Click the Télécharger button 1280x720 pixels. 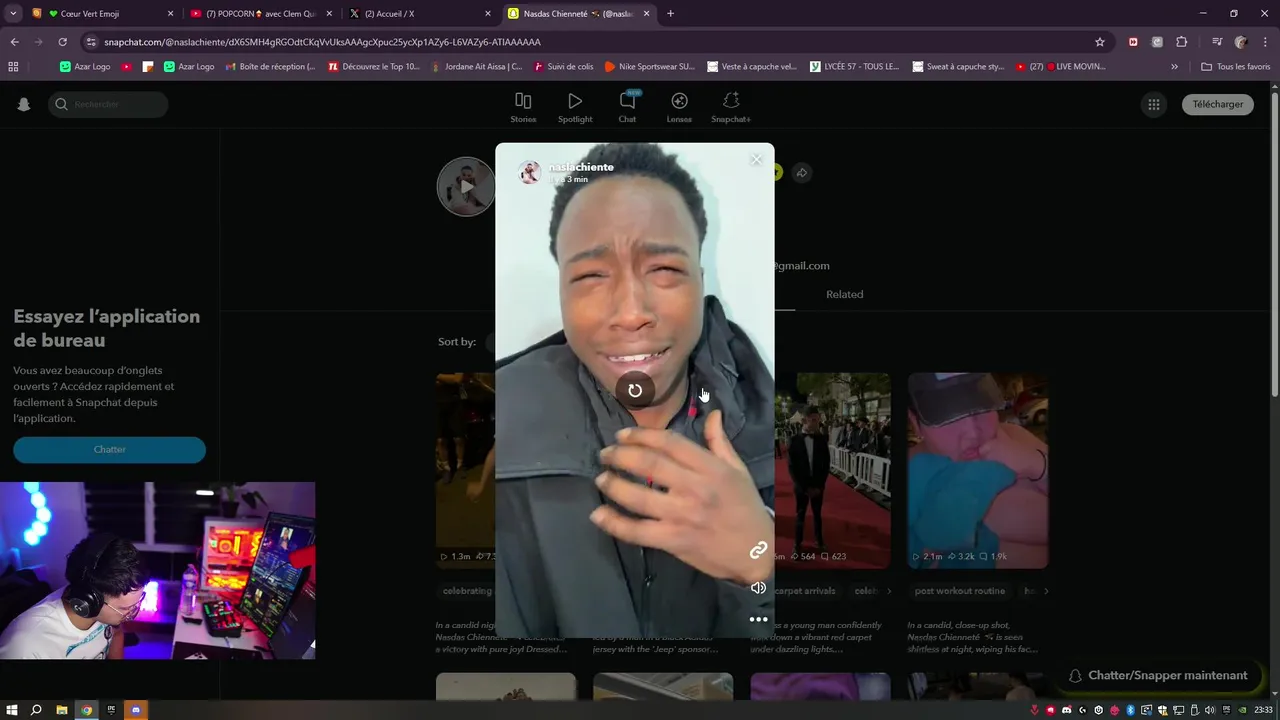[x=1217, y=104]
